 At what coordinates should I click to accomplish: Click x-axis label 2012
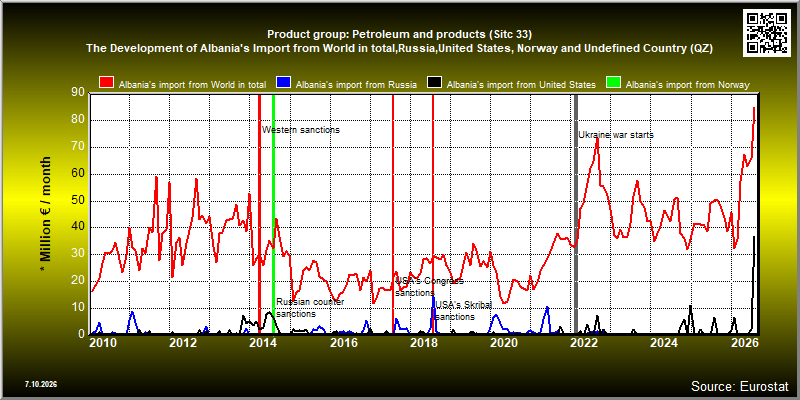click(x=183, y=343)
